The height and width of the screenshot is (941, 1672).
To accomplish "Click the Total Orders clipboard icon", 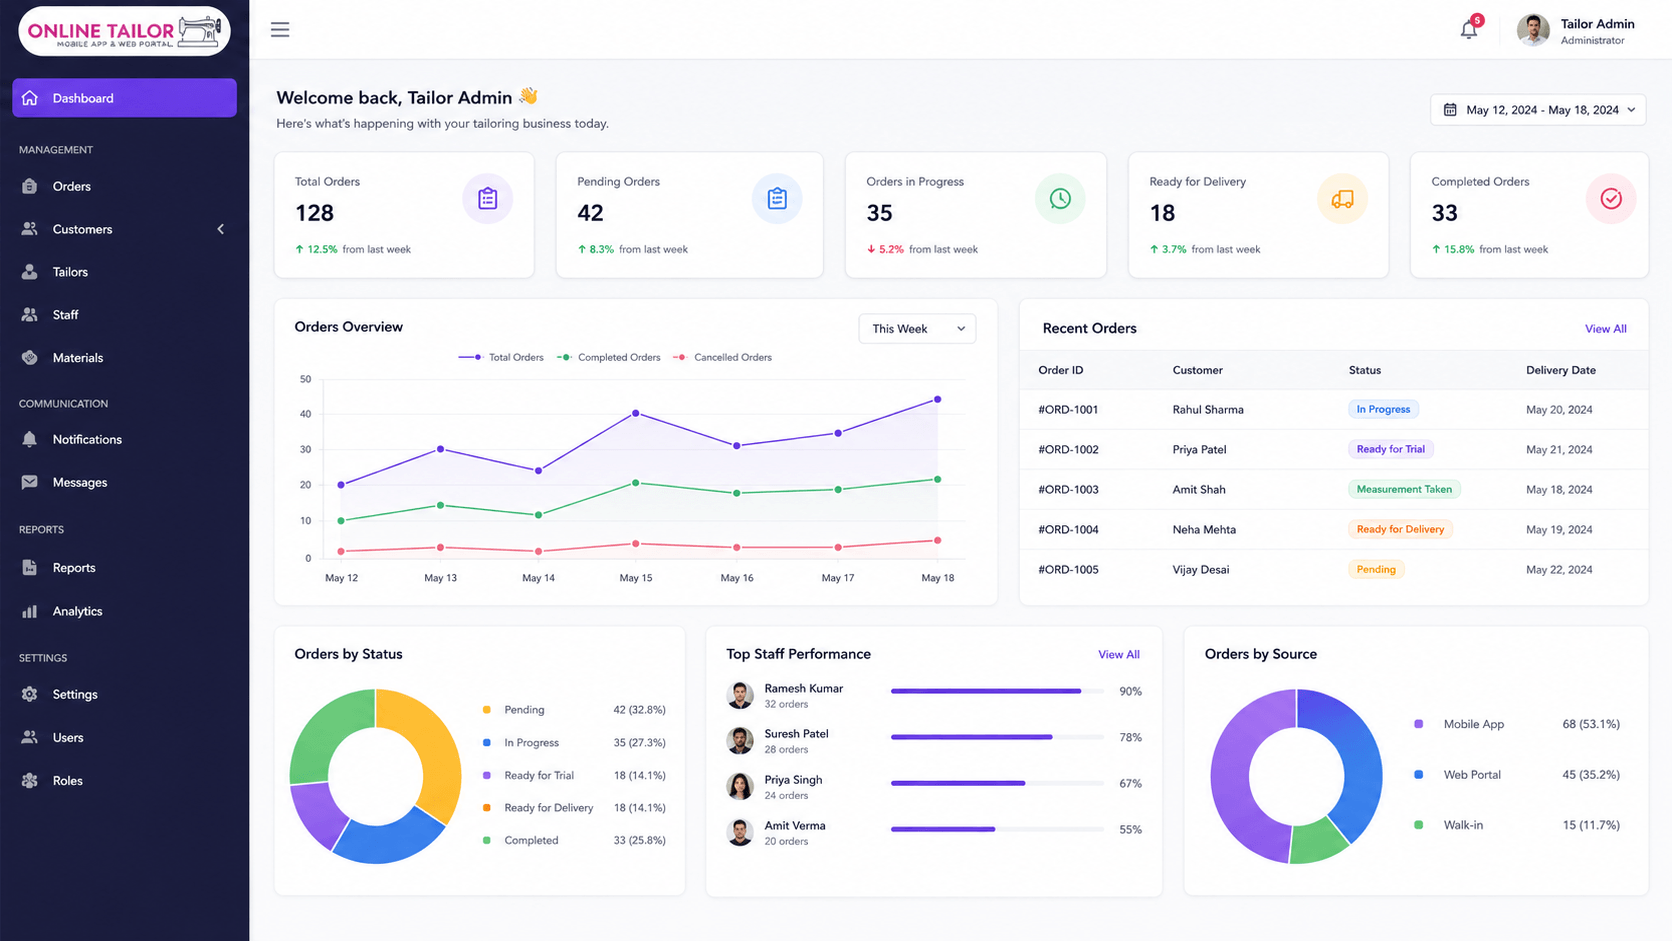I will [488, 199].
